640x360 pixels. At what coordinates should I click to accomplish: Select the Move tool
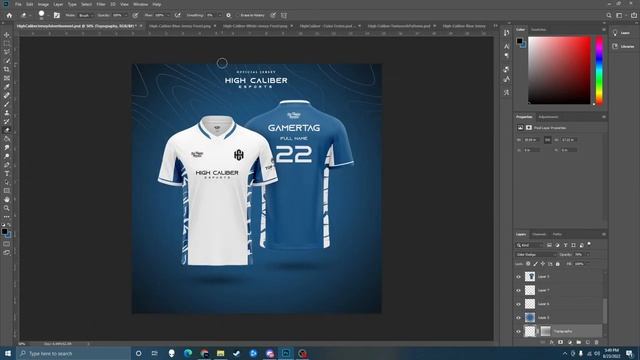[x=7, y=35]
